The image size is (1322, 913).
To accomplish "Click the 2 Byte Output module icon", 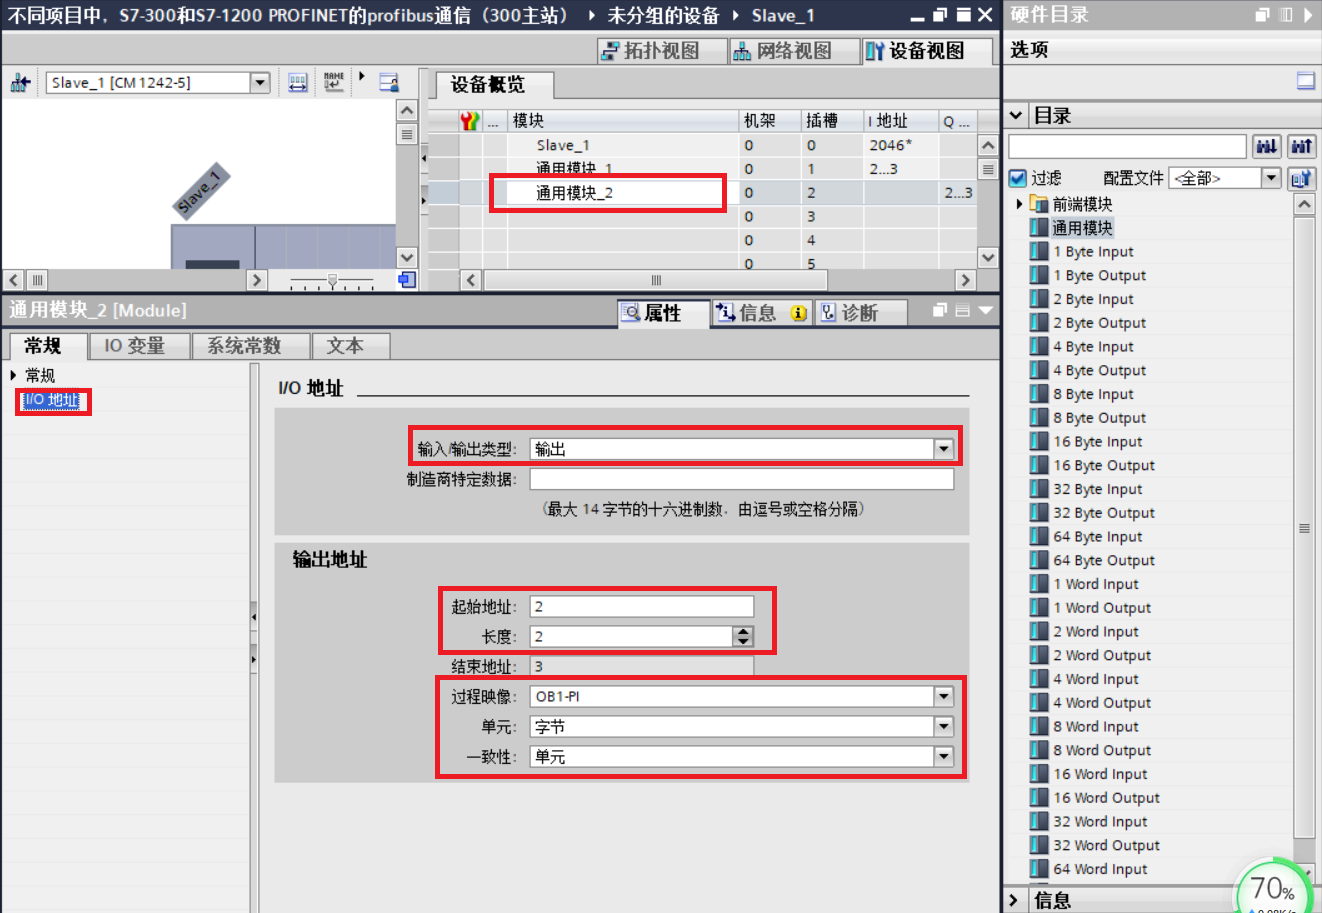I will 1039,323.
